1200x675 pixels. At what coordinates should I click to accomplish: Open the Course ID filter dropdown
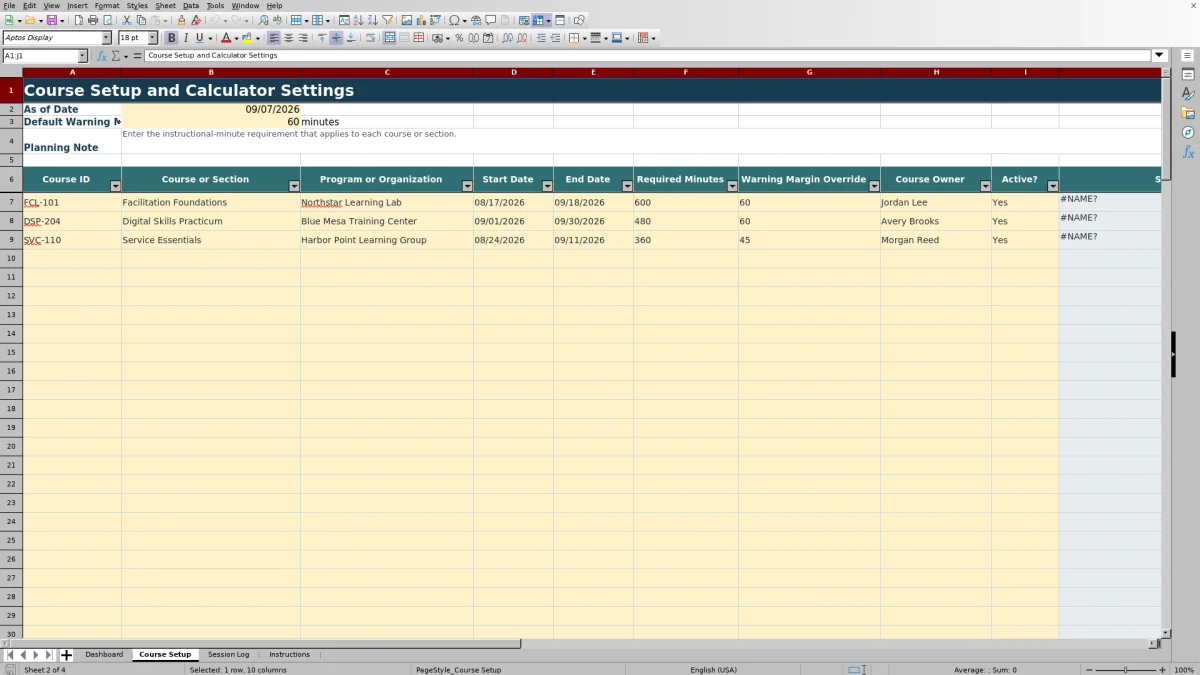115,186
